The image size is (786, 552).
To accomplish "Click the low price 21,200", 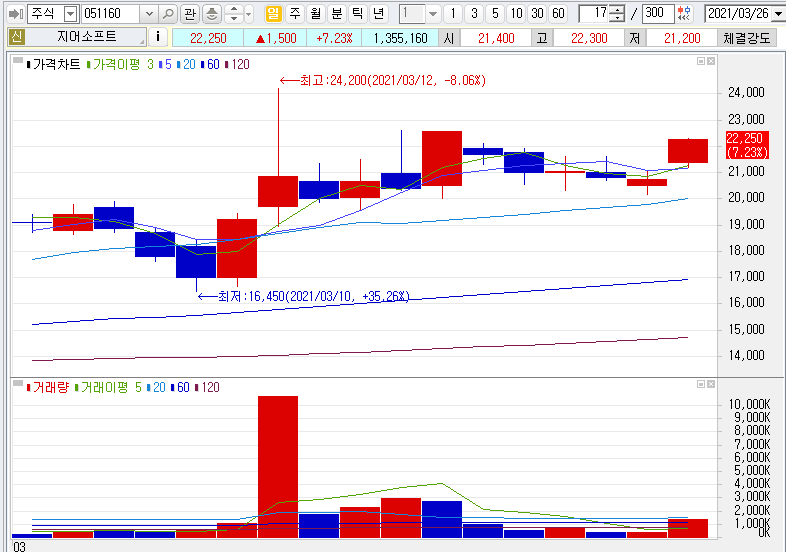I will [x=682, y=38].
